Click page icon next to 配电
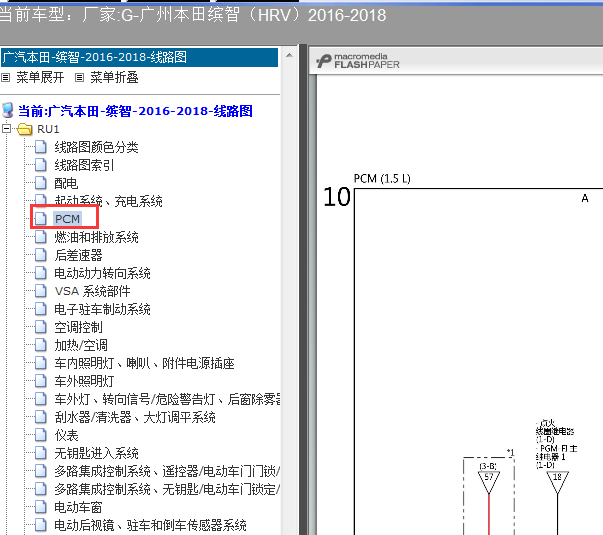Screen dimensions: 603x535 pos(41,183)
